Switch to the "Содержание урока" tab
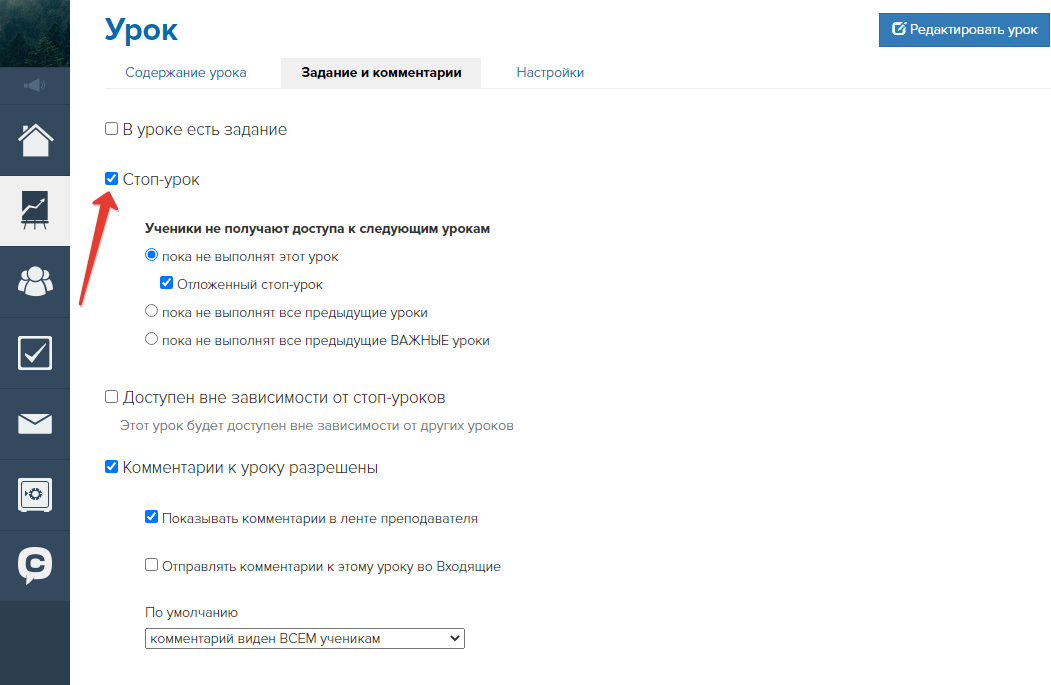This screenshot has width=1051, height=685. (186, 73)
